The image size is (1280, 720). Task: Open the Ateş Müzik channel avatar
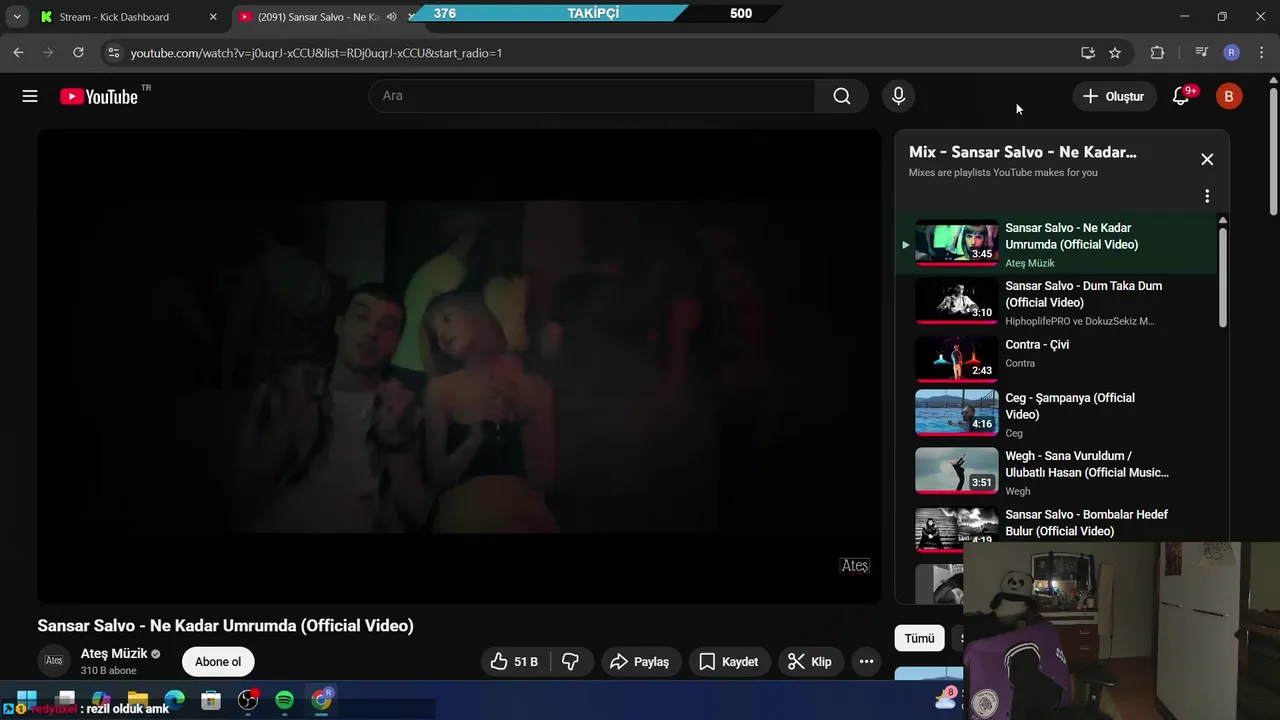[54, 661]
